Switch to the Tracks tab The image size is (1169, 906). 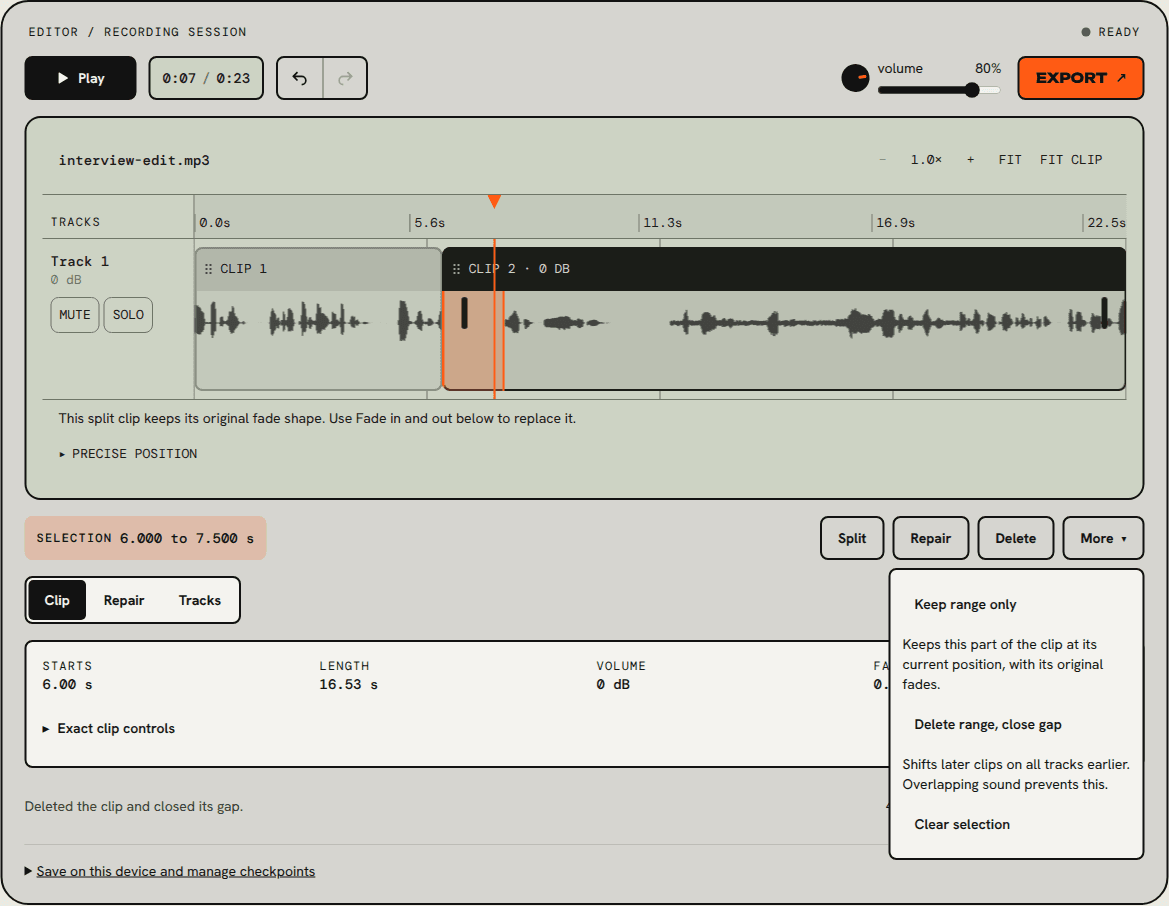tap(200, 600)
